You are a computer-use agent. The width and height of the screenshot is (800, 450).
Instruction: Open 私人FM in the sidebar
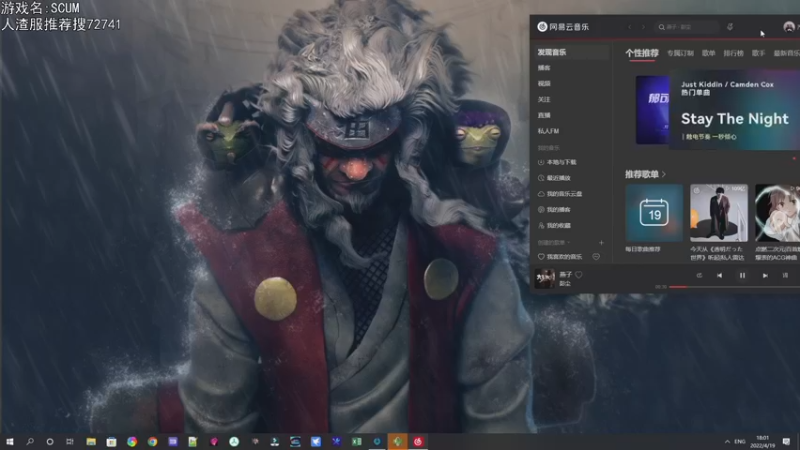(548, 131)
